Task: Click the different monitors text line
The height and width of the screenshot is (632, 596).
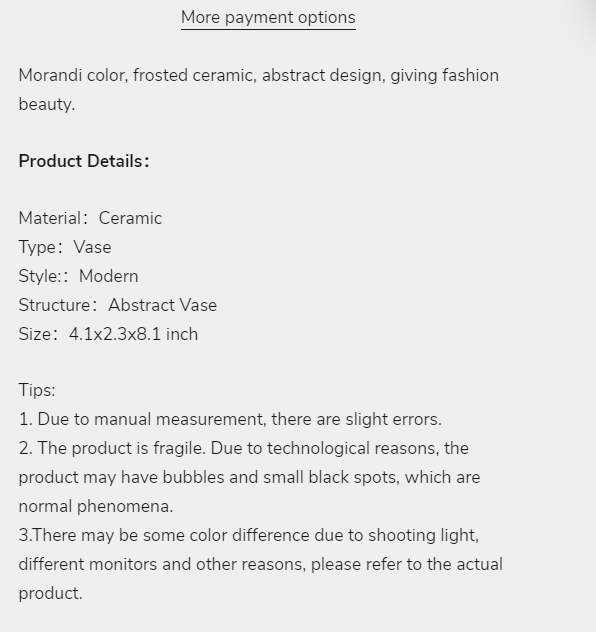Action: click(x=261, y=564)
